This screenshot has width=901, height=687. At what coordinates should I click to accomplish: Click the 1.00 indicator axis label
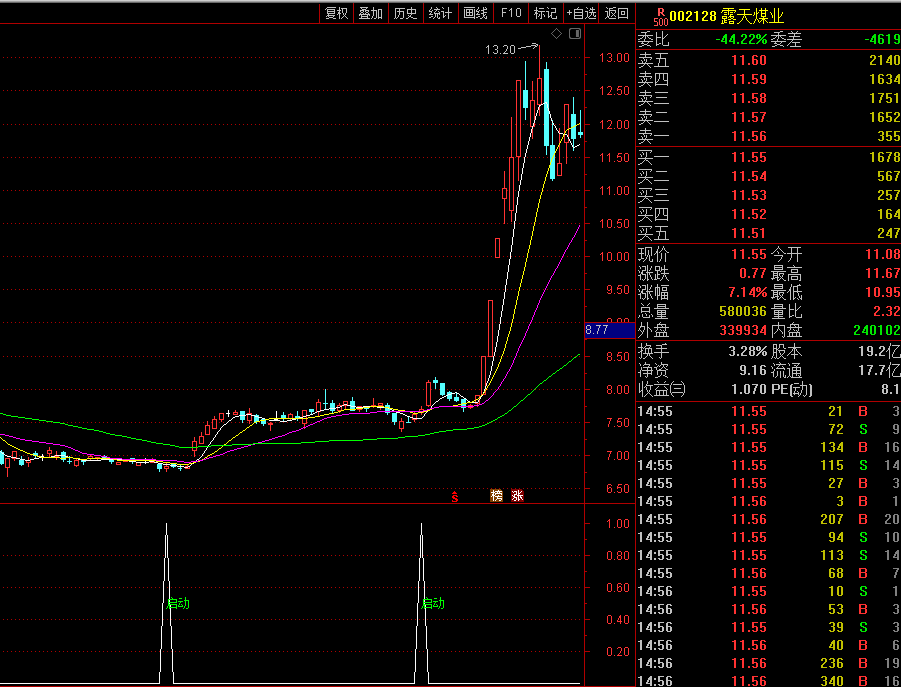[x=618, y=524]
